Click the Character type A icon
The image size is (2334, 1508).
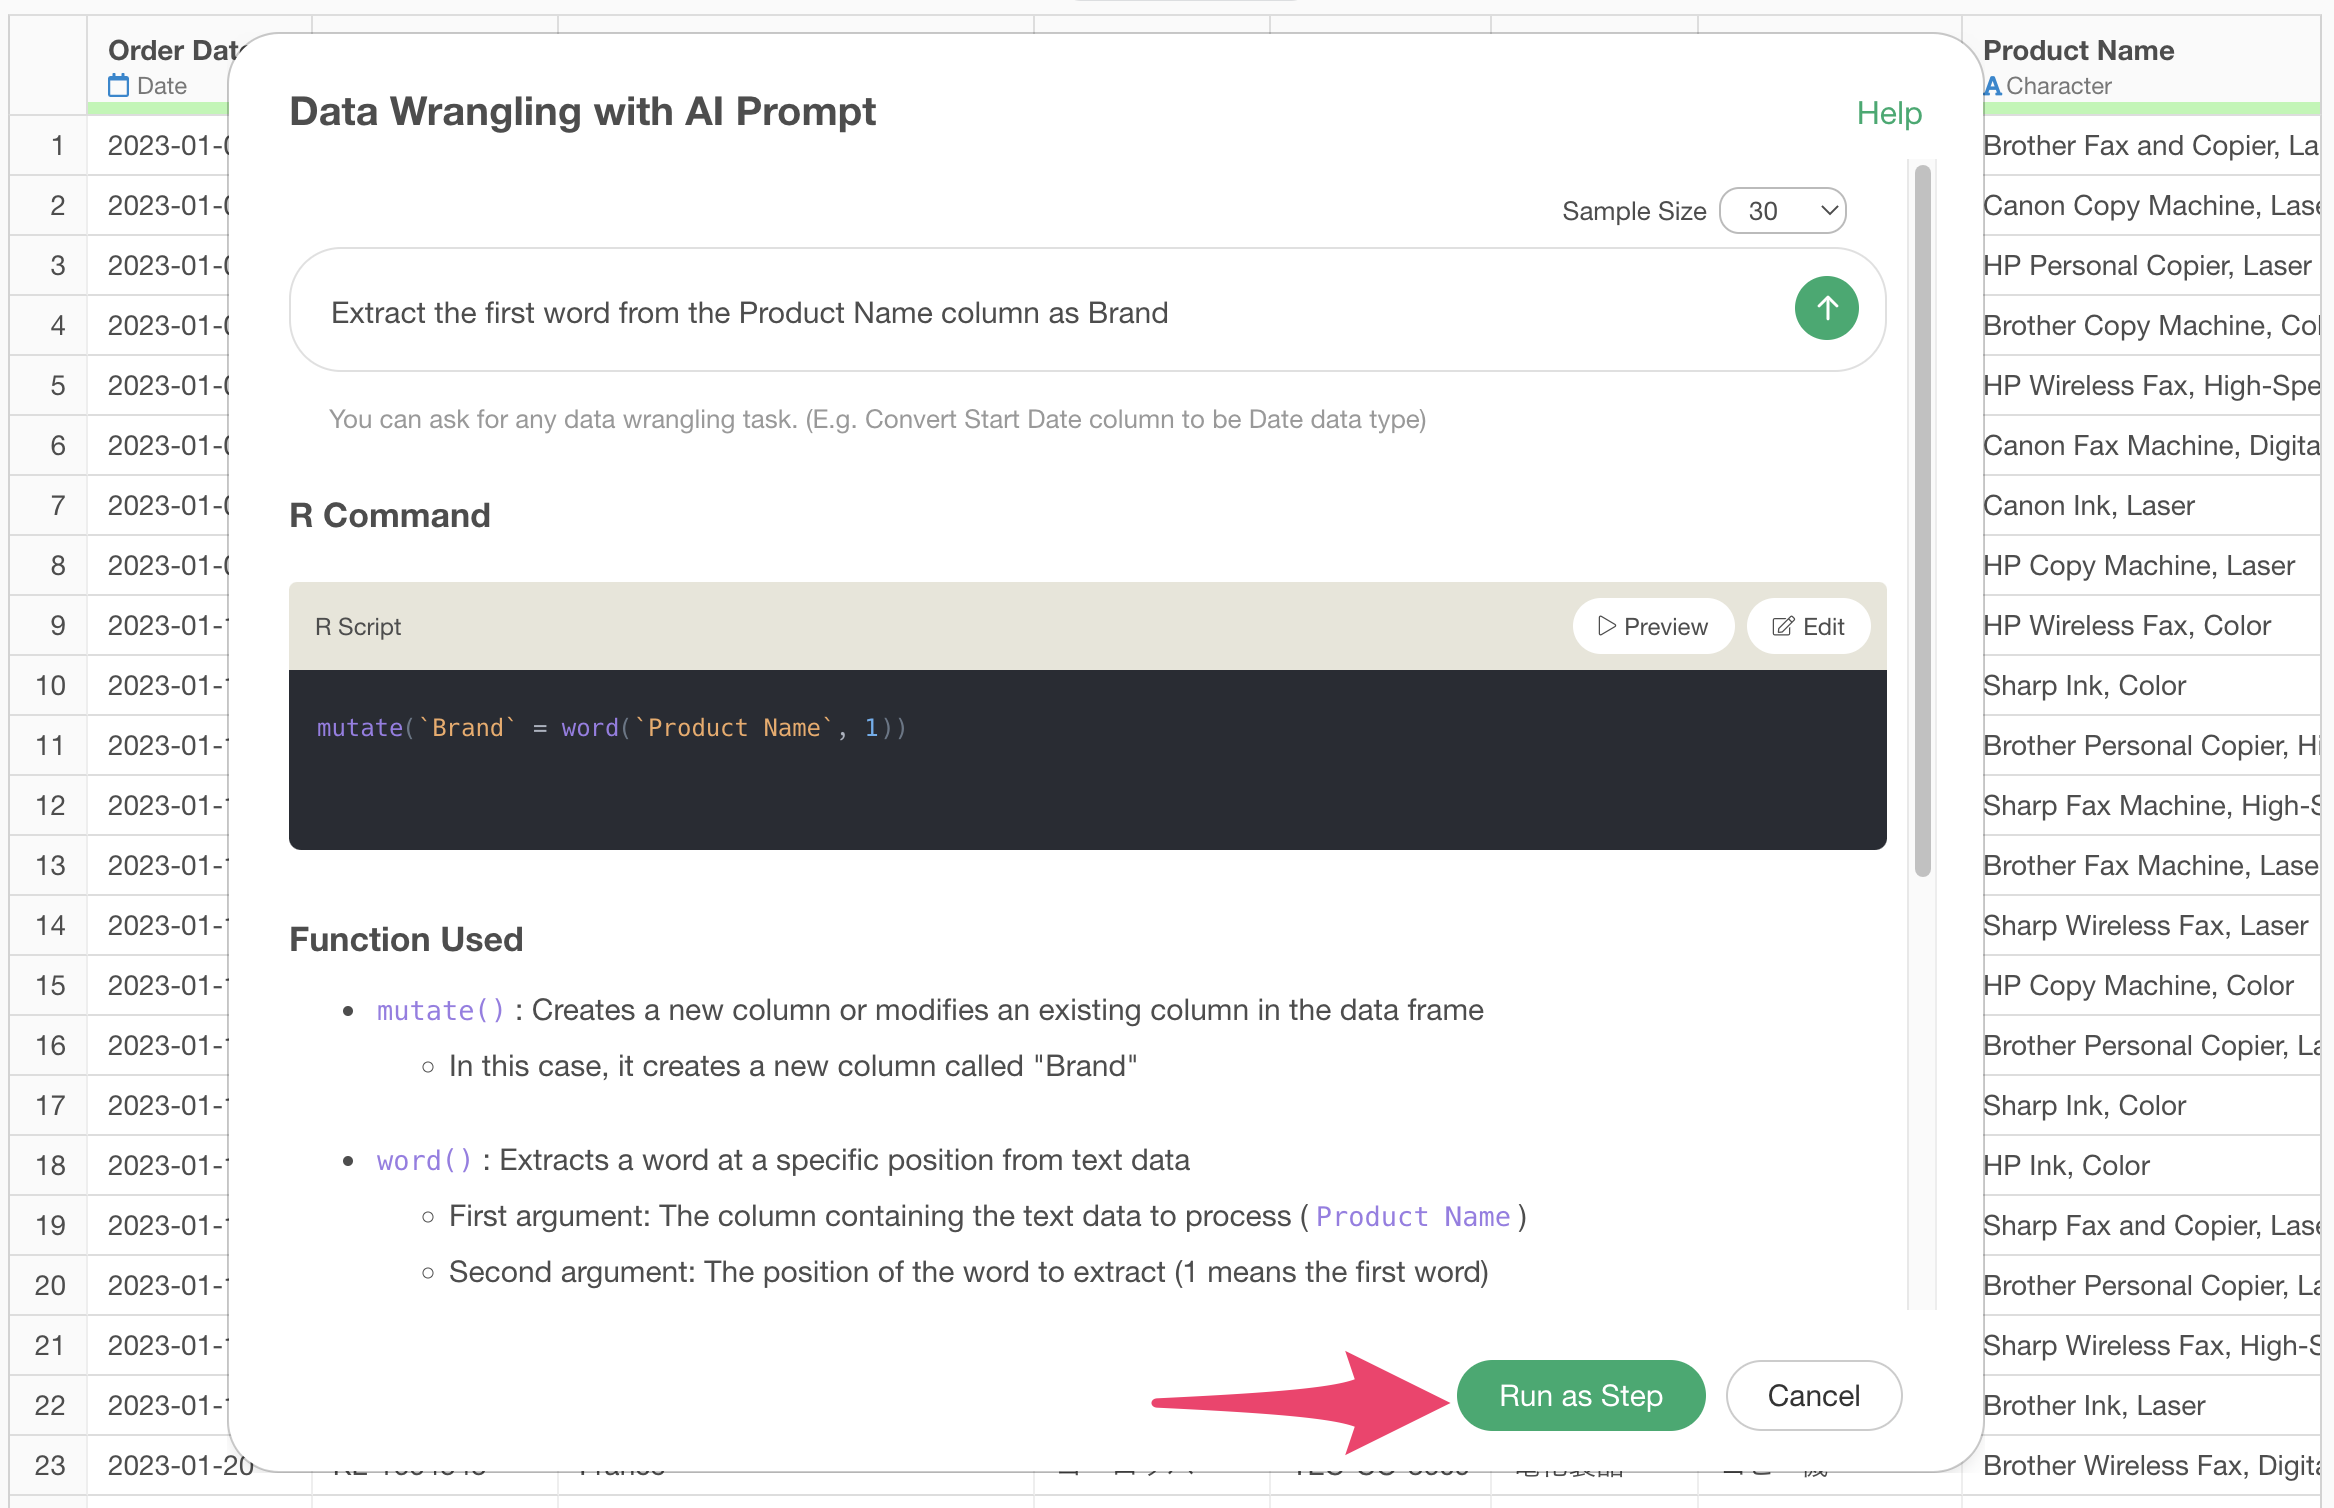pos(1992,86)
